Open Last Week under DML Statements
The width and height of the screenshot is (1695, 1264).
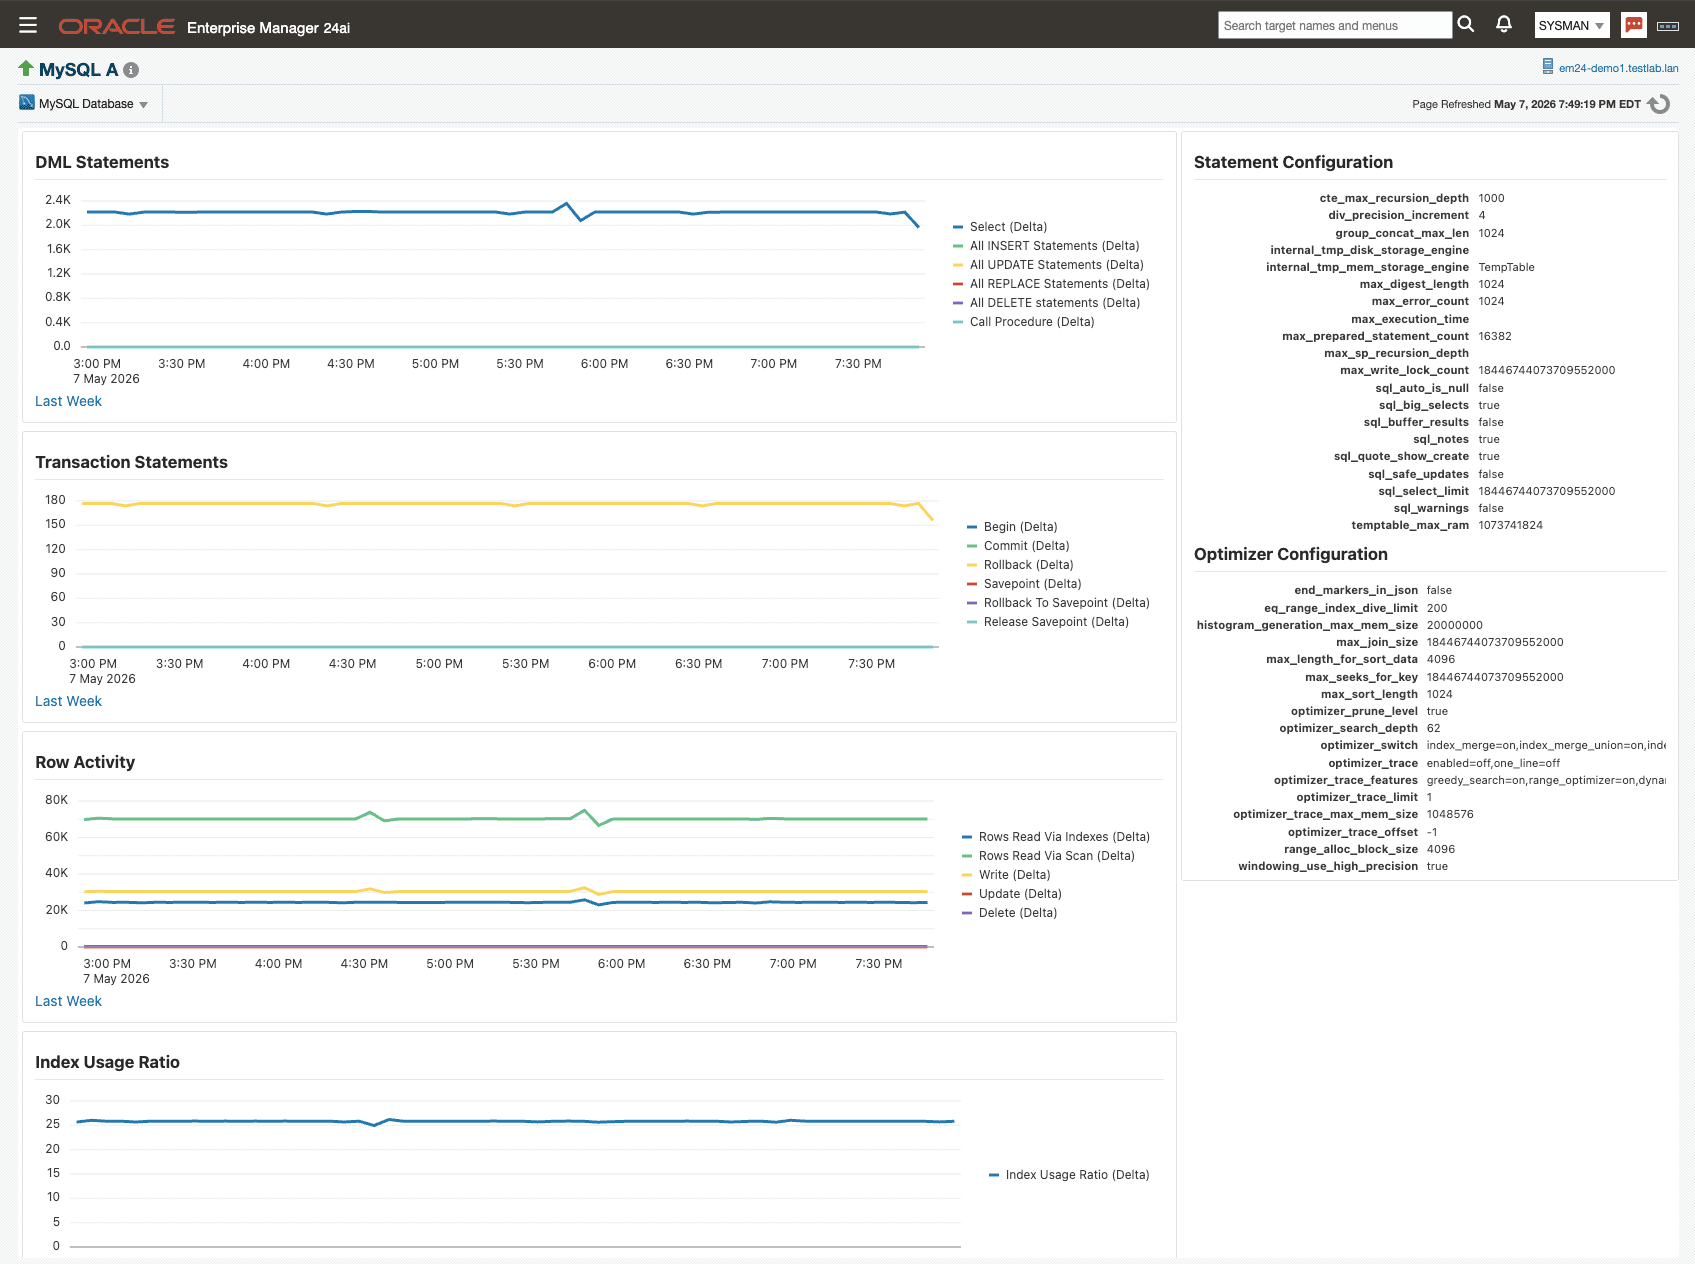tap(68, 401)
